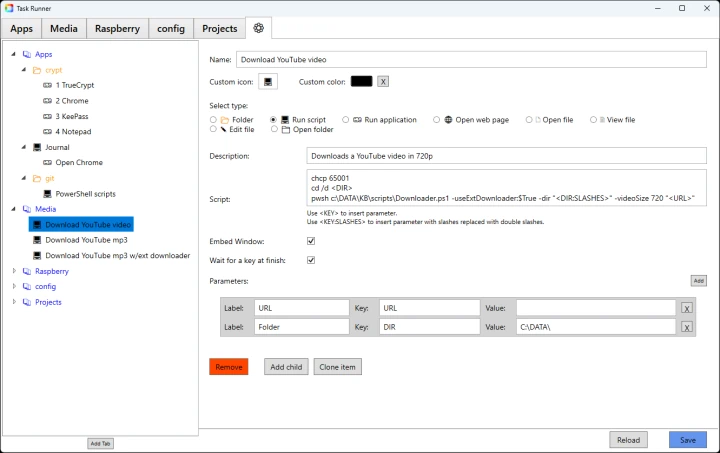Collapse the Journal node
Viewport: 720px width, 453px height.
coord(24,147)
